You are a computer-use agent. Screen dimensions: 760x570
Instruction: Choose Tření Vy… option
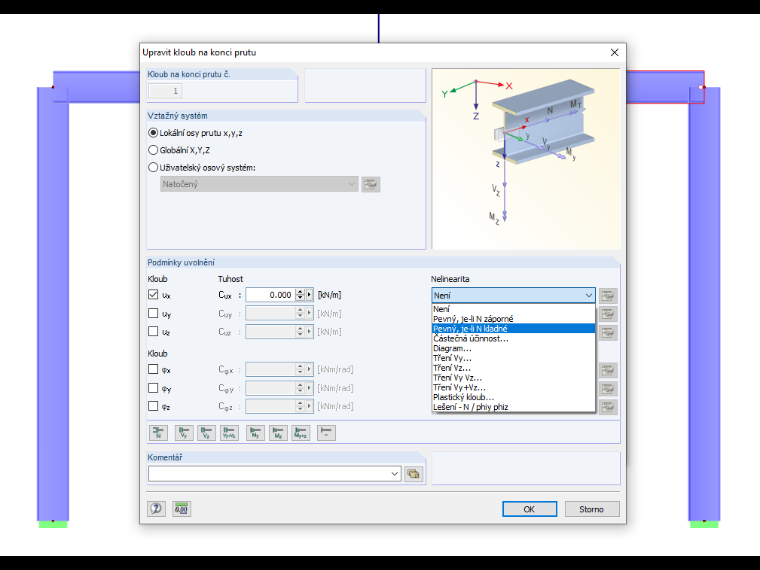(513, 358)
